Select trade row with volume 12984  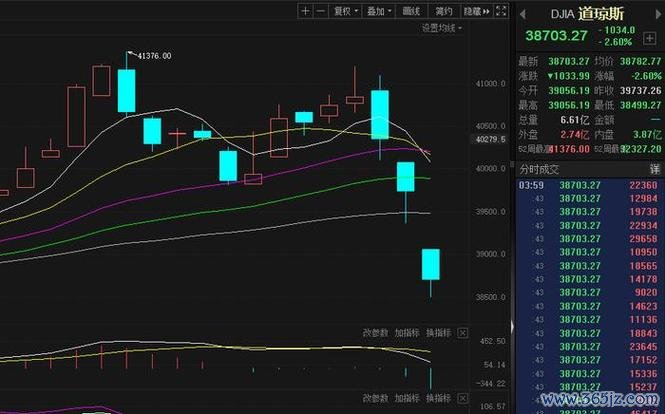pyautogui.click(x=590, y=199)
